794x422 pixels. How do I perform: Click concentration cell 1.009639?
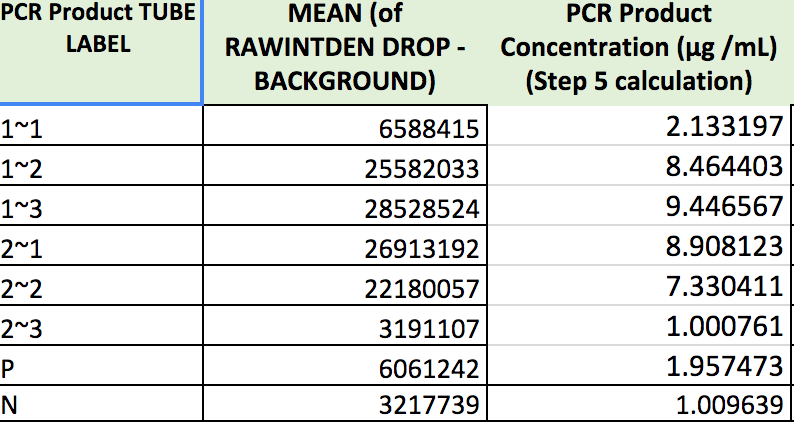pyautogui.click(x=640, y=406)
